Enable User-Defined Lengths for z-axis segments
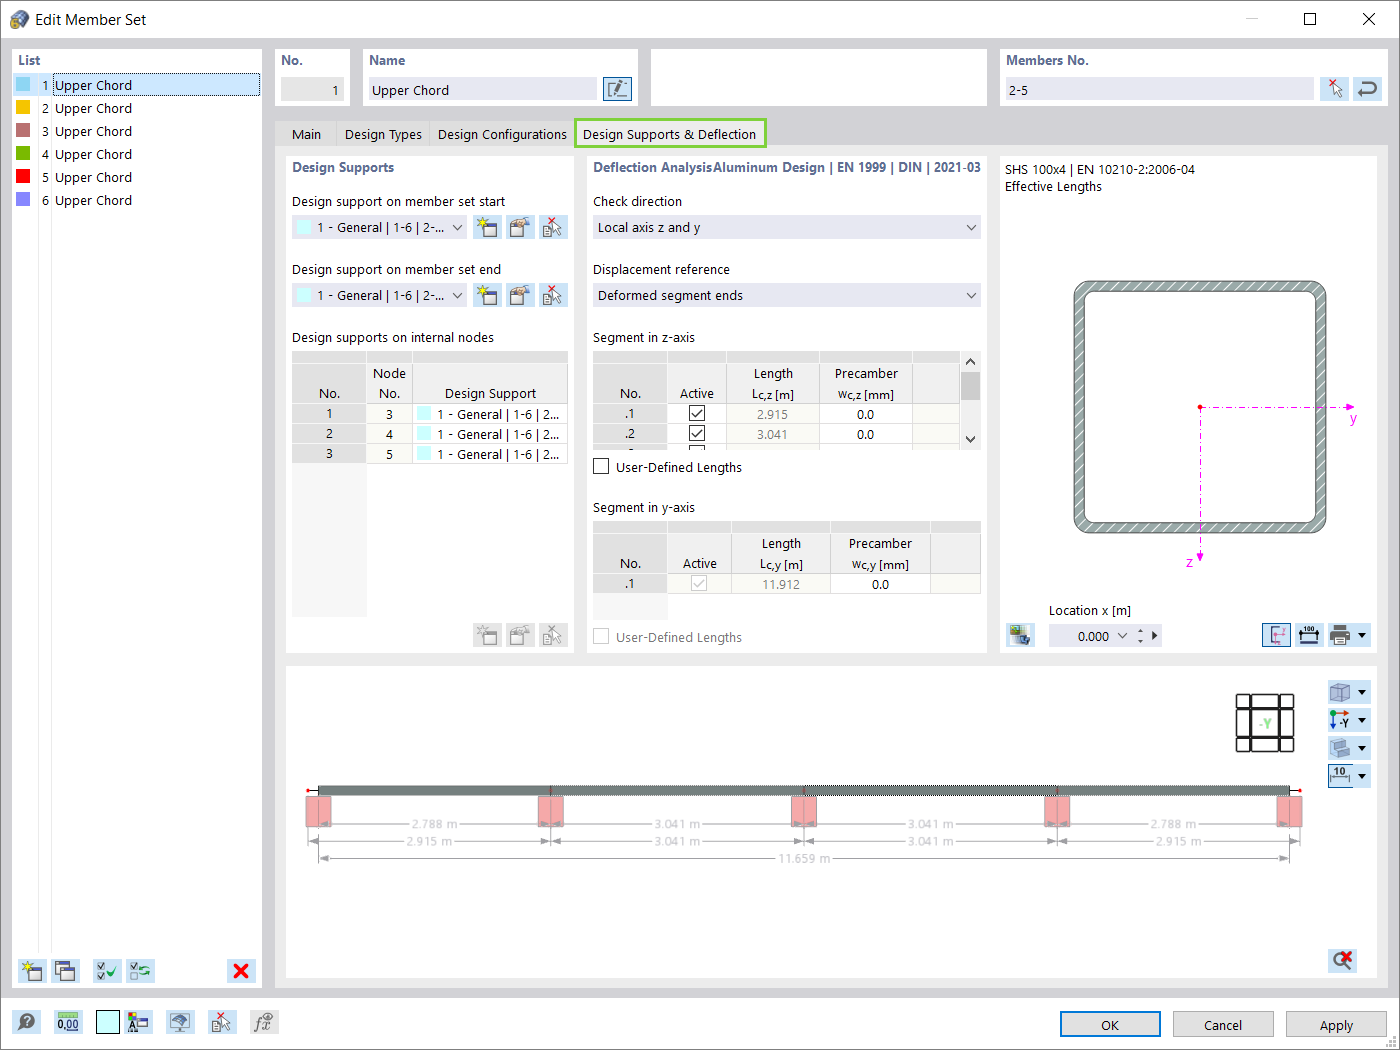Image resolution: width=1400 pixels, height=1050 pixels. click(x=600, y=465)
